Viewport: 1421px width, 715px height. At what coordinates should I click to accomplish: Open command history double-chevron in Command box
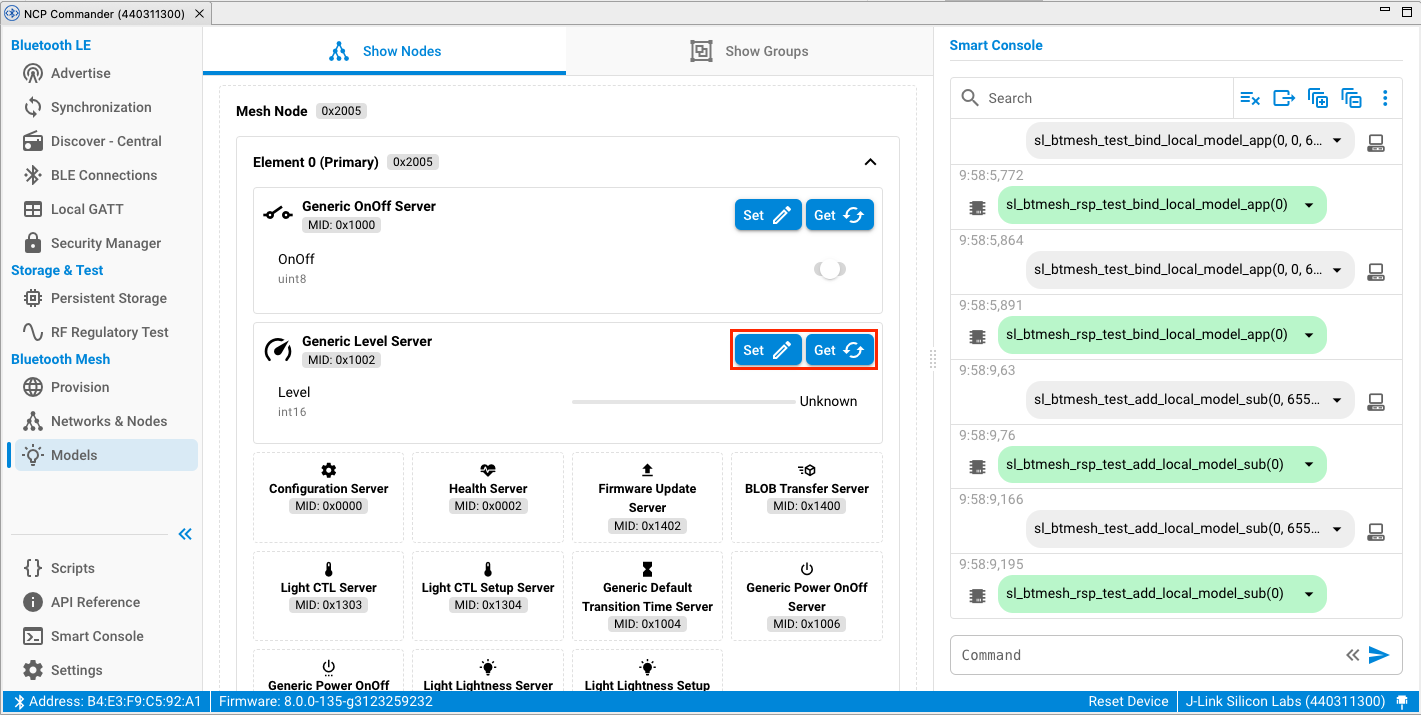tap(1352, 655)
